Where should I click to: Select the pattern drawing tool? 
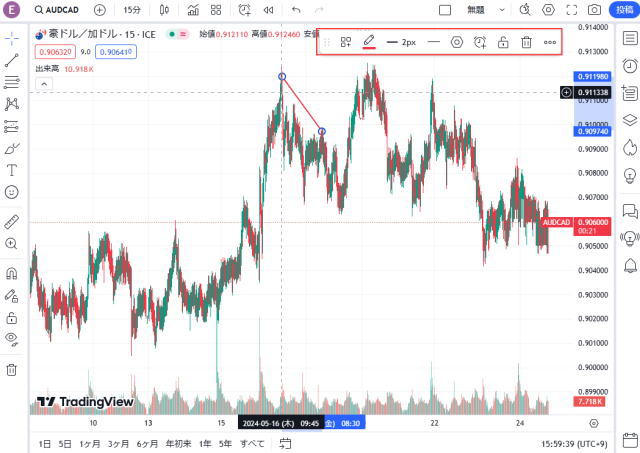point(12,104)
